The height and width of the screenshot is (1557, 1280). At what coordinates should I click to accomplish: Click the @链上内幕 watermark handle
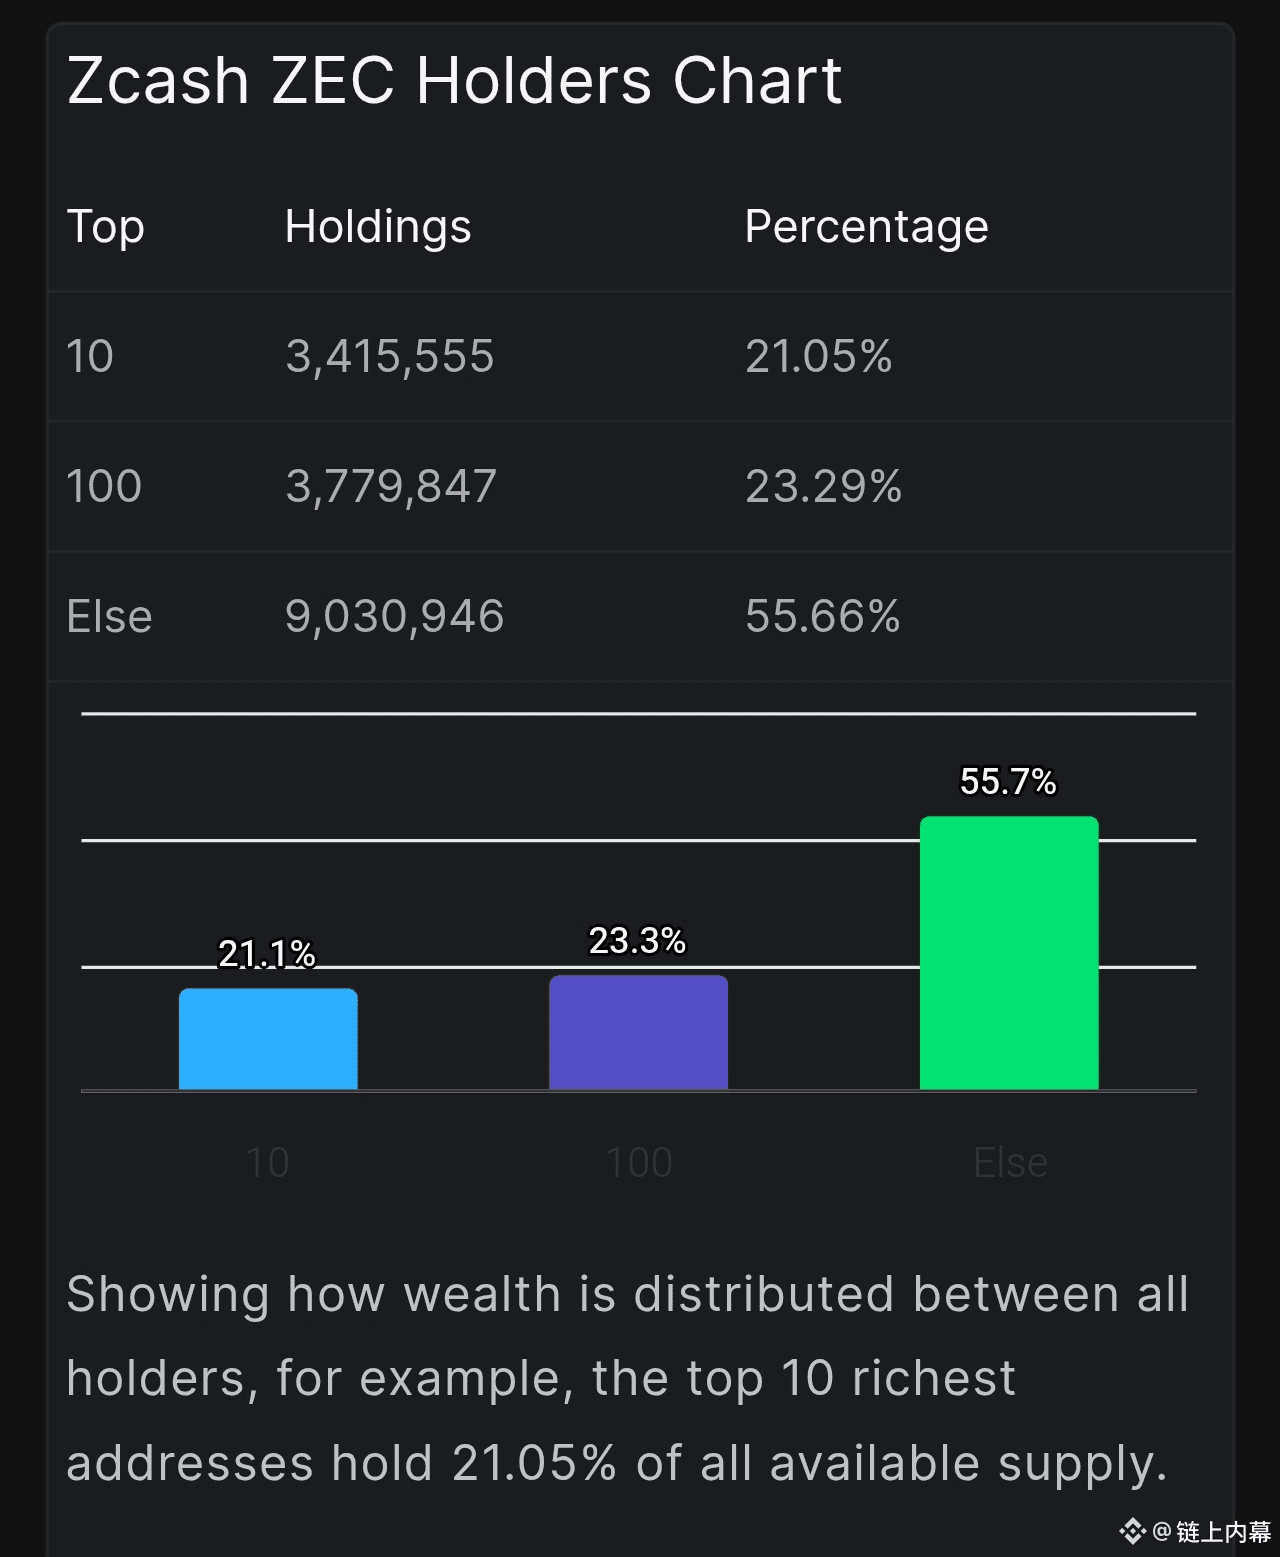pyautogui.click(x=1212, y=1532)
